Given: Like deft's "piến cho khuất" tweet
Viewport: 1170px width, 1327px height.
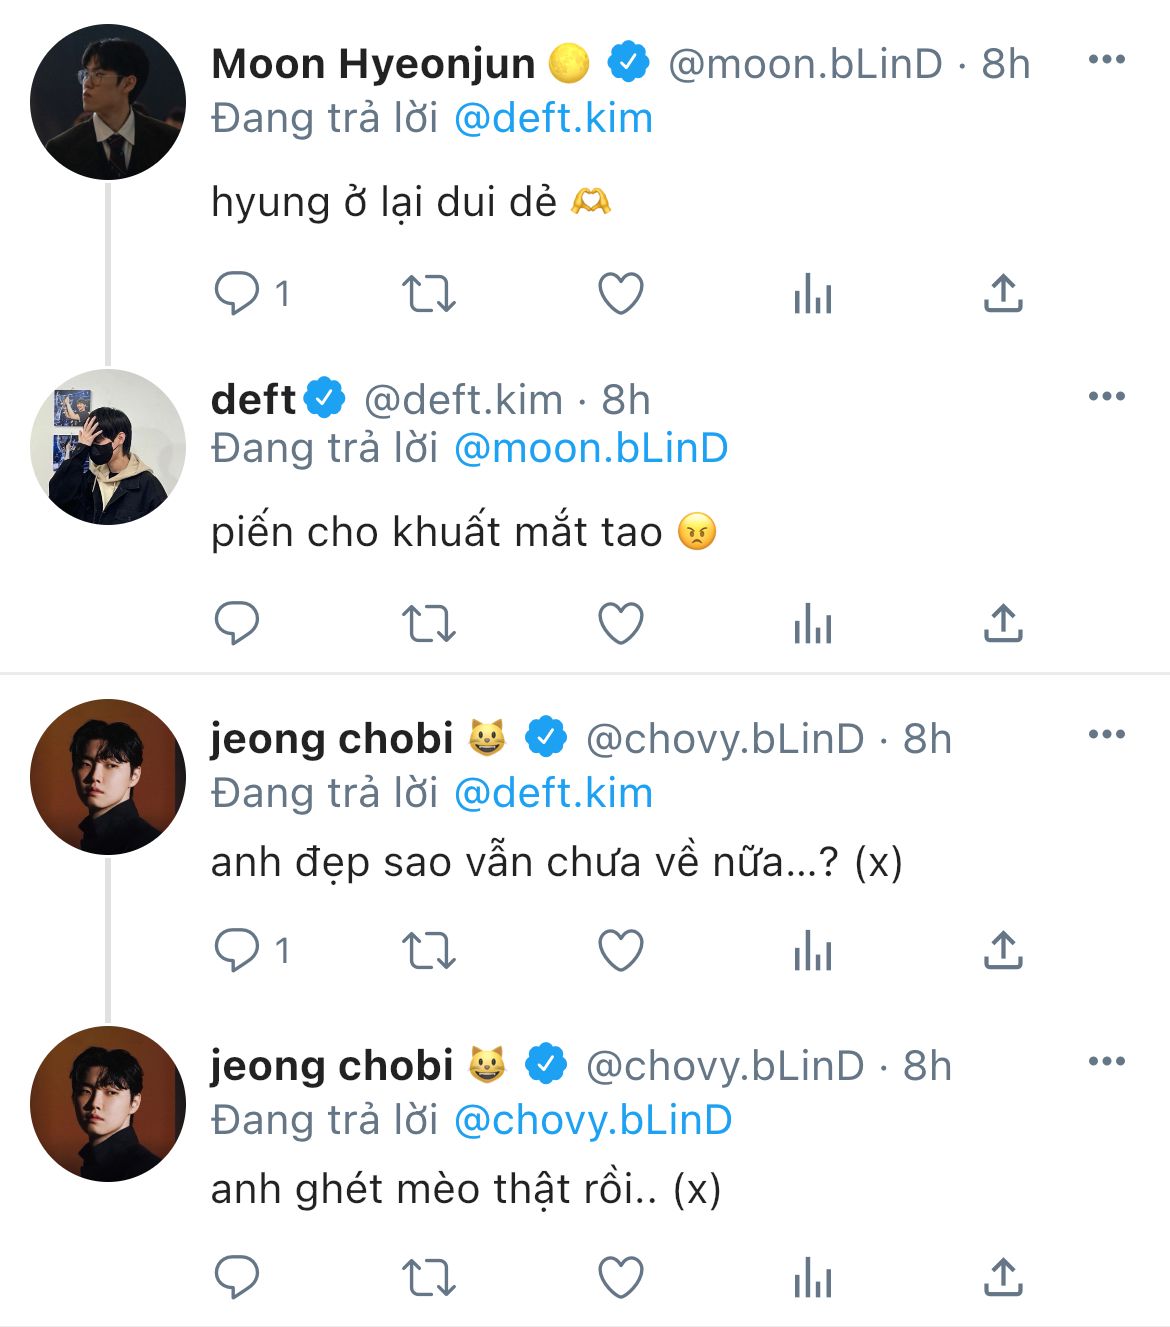Looking at the screenshot, I should tap(620, 623).
